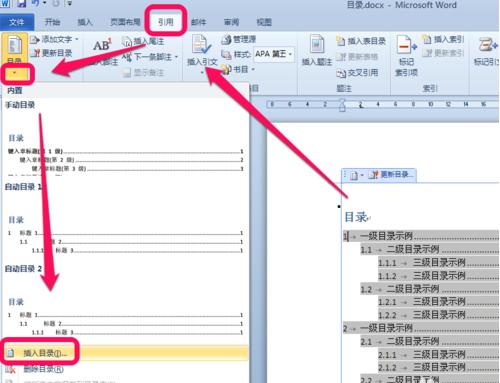Click TOC entry 1.2 二级目录示例
Image resolution: width=500 pixels, height=383 pixels.
coord(430,289)
